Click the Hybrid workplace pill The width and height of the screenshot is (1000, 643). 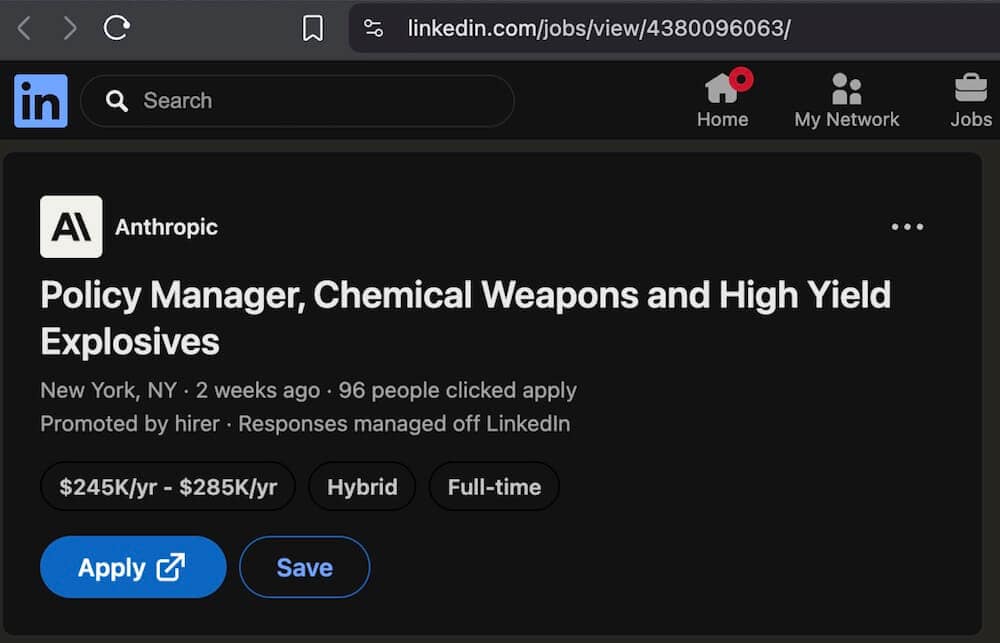[362, 487]
